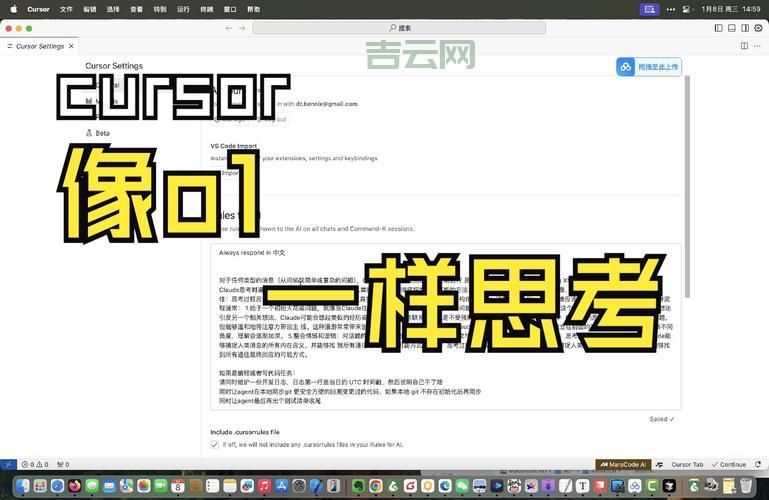Open WeChat from the Dock

pos(462,486)
